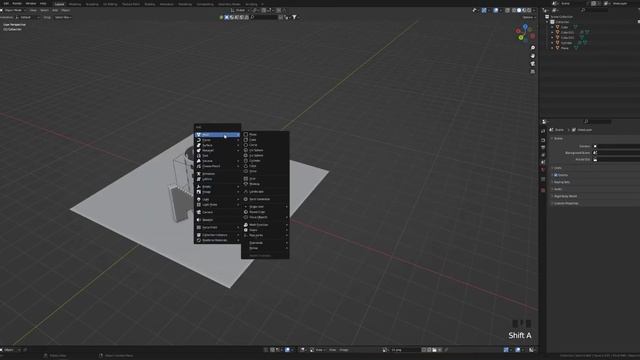Click the Grid icon in Mesh submenu
The height and width of the screenshot is (360, 640).
[x=246, y=179]
